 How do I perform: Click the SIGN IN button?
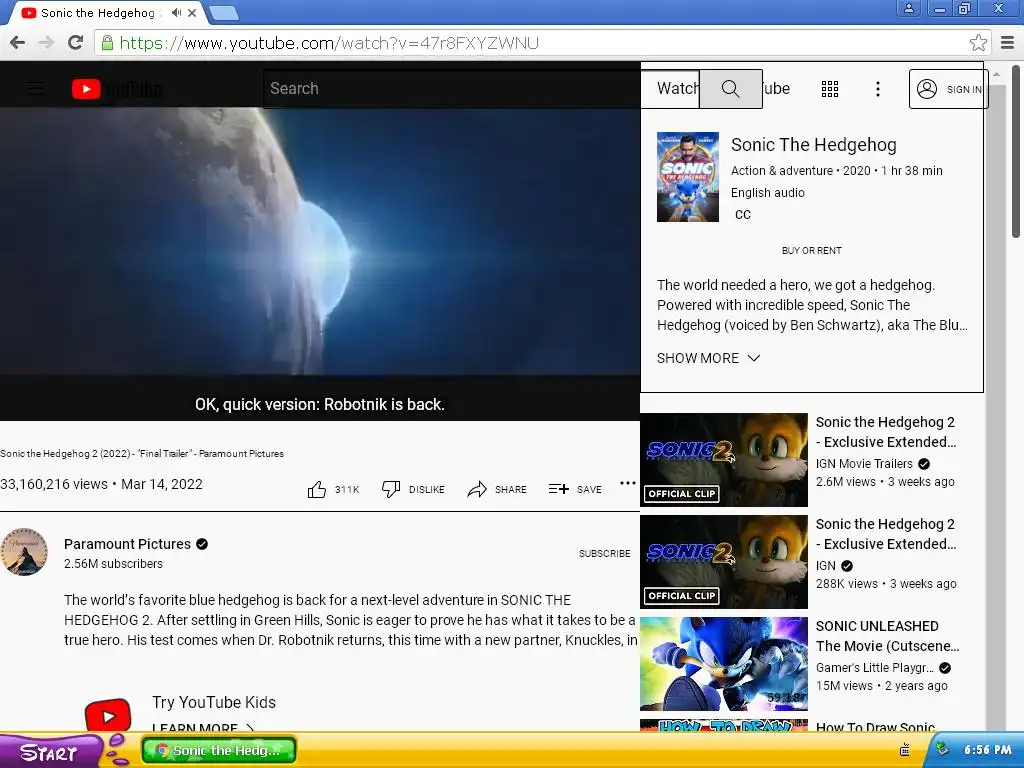(x=948, y=89)
